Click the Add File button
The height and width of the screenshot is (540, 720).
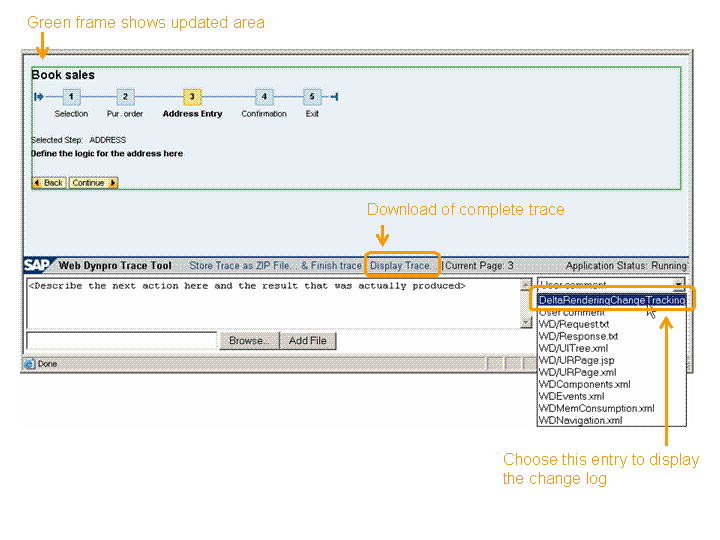click(308, 341)
